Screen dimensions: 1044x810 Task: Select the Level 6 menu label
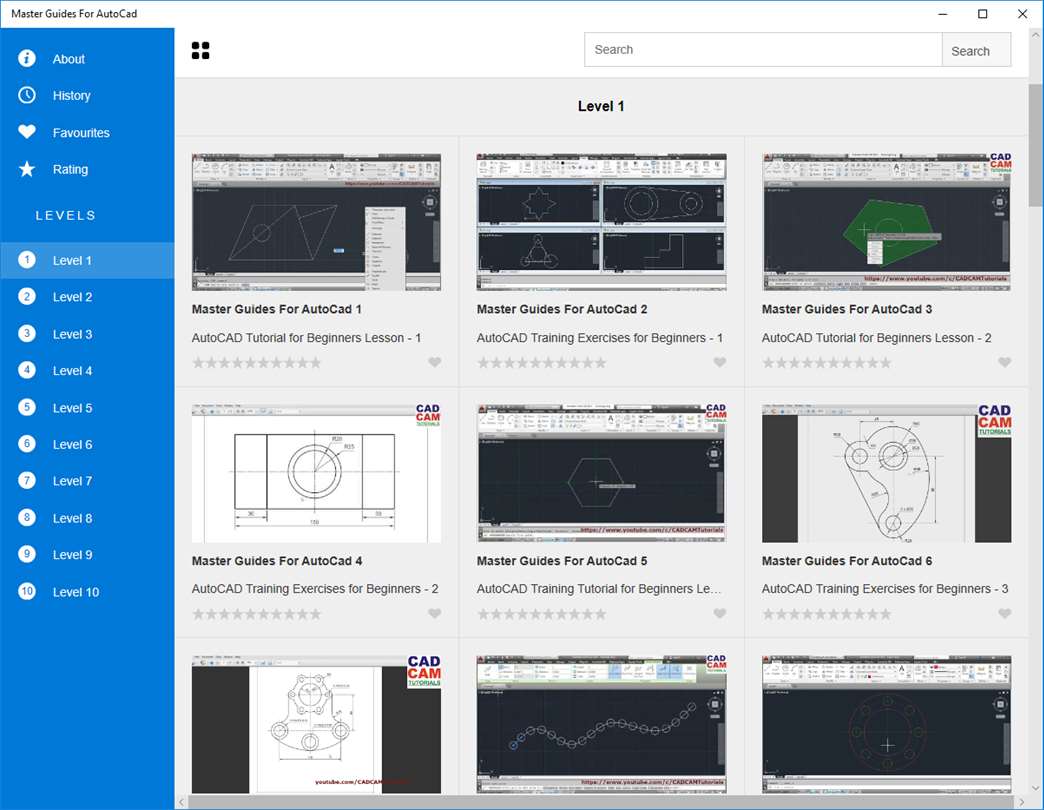(73, 445)
